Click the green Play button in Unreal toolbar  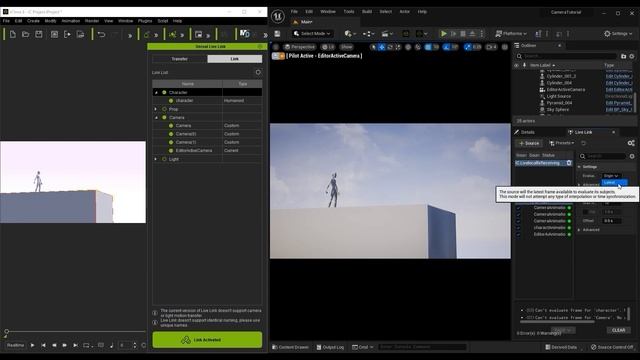coord(443,33)
